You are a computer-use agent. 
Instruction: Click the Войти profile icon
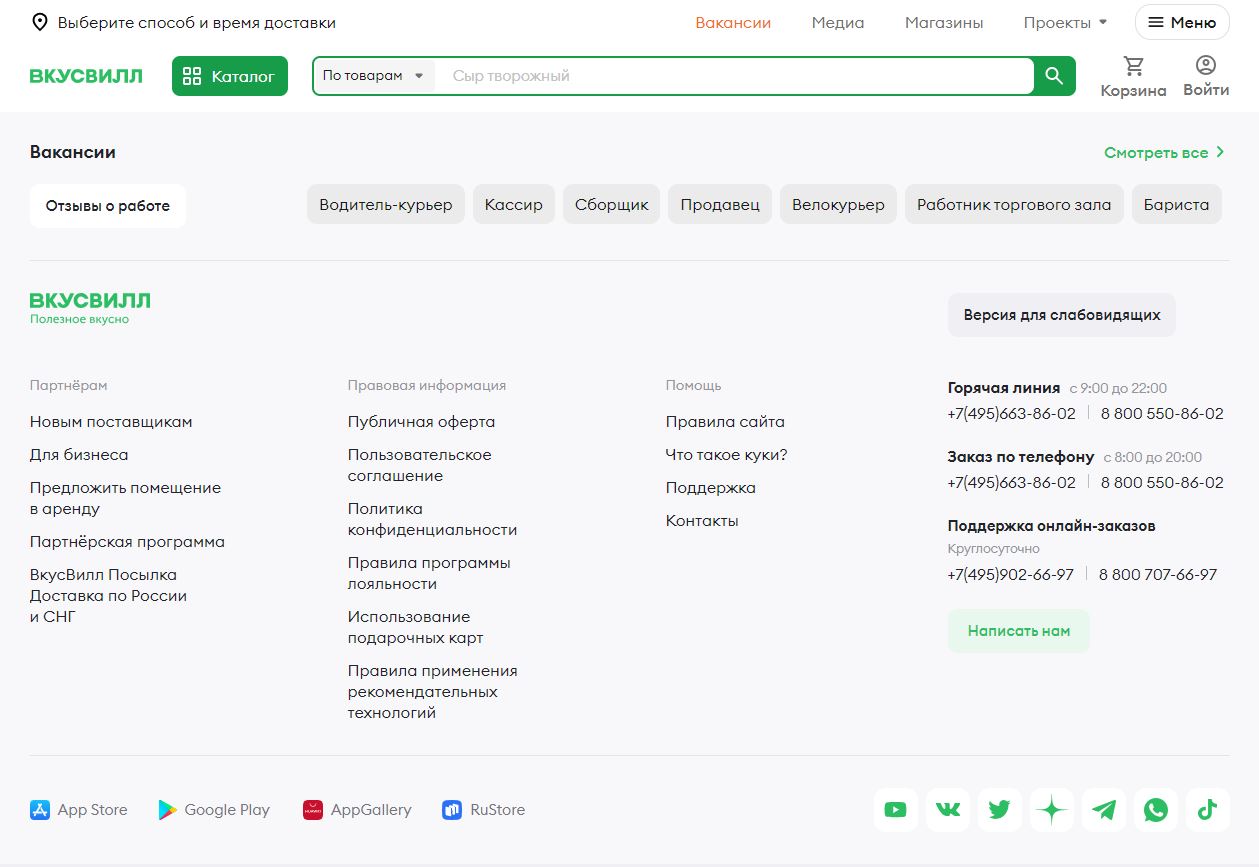click(x=1205, y=66)
